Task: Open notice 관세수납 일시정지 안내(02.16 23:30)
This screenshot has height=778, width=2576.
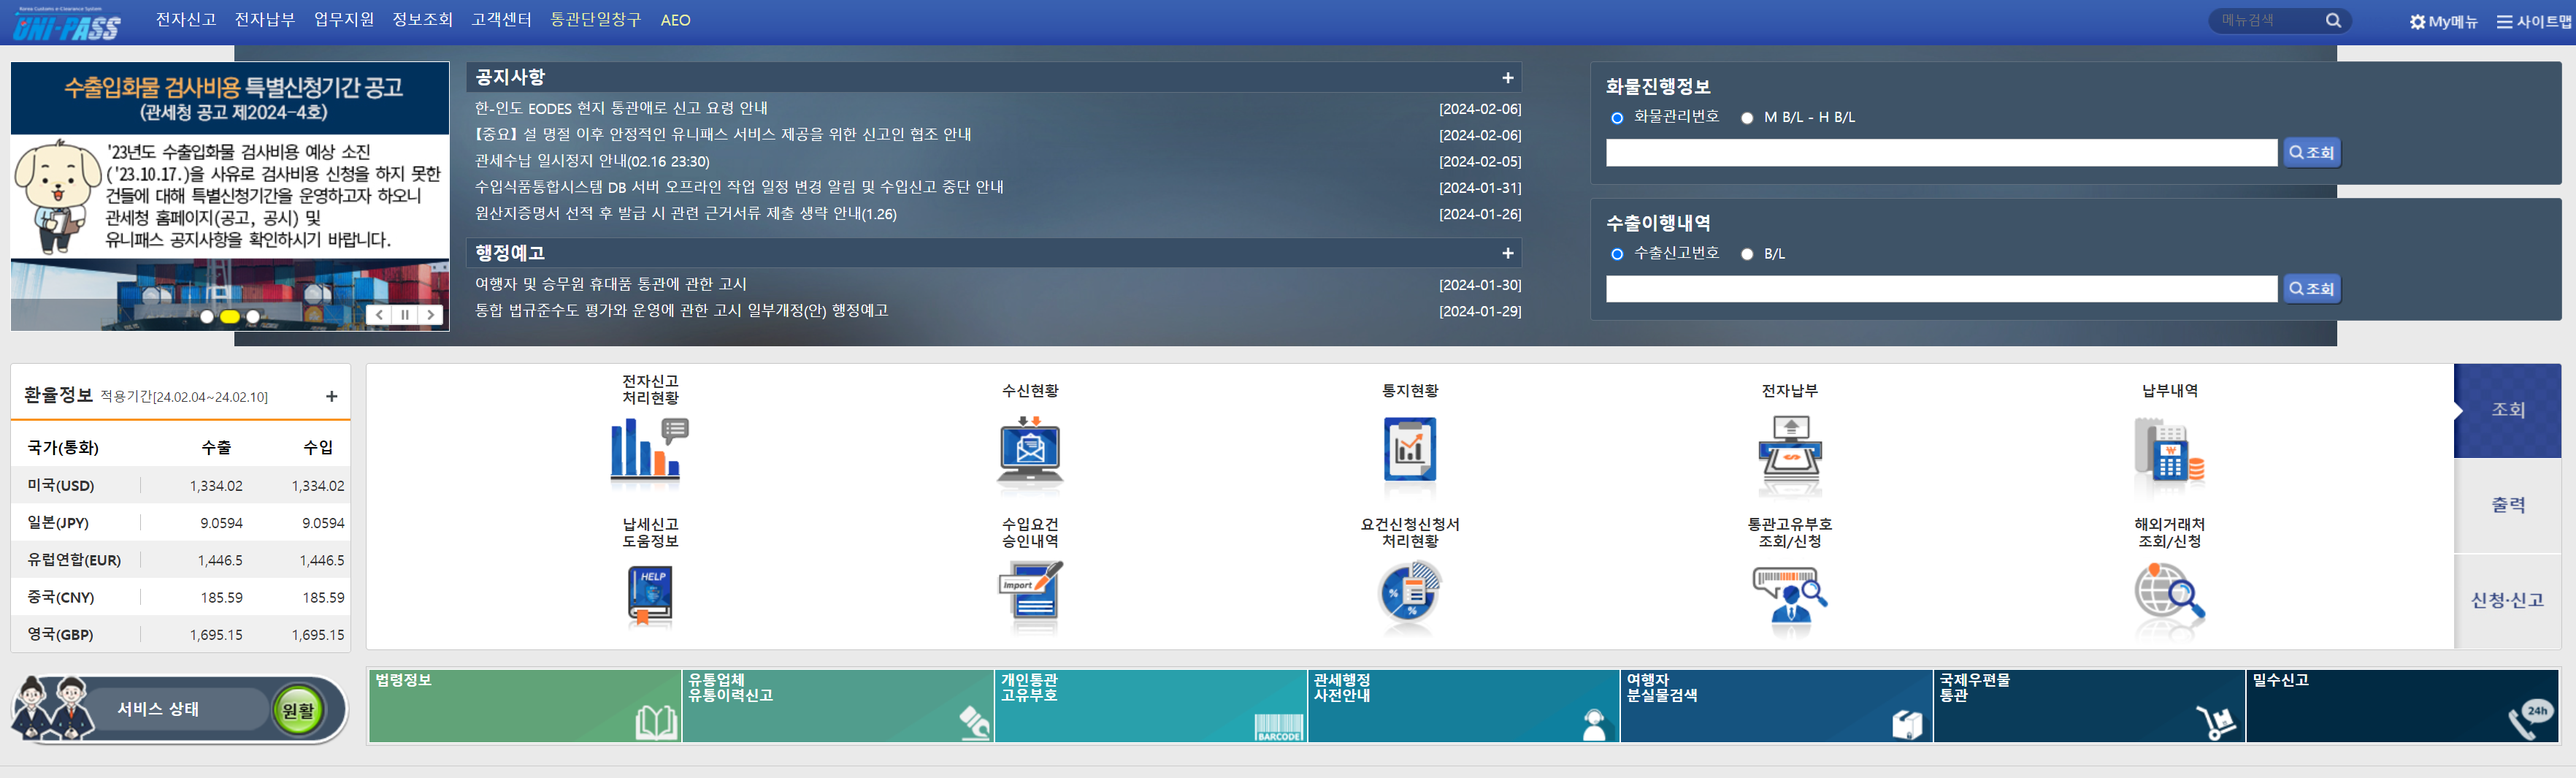Action: coord(592,161)
